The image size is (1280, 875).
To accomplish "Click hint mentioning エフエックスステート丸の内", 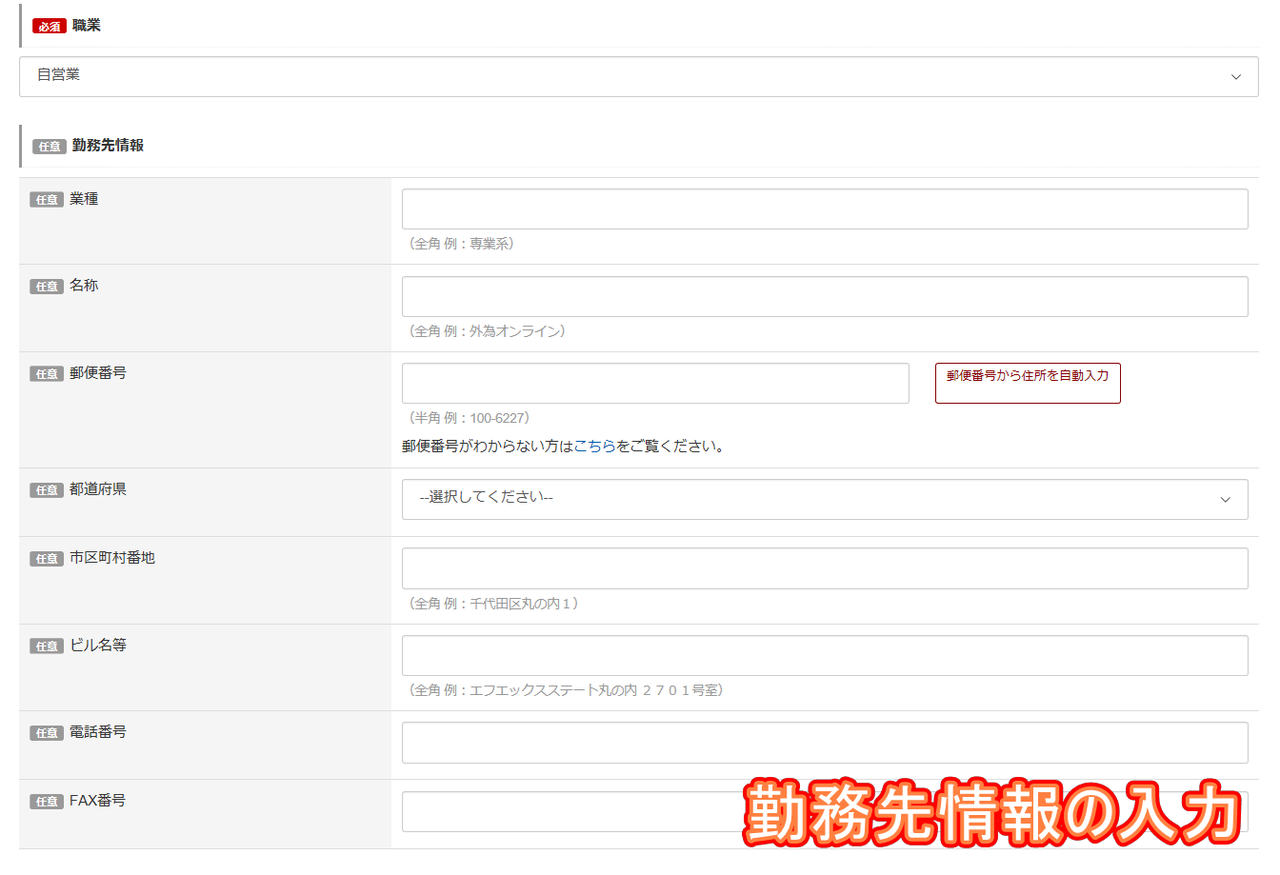I will coord(566,690).
